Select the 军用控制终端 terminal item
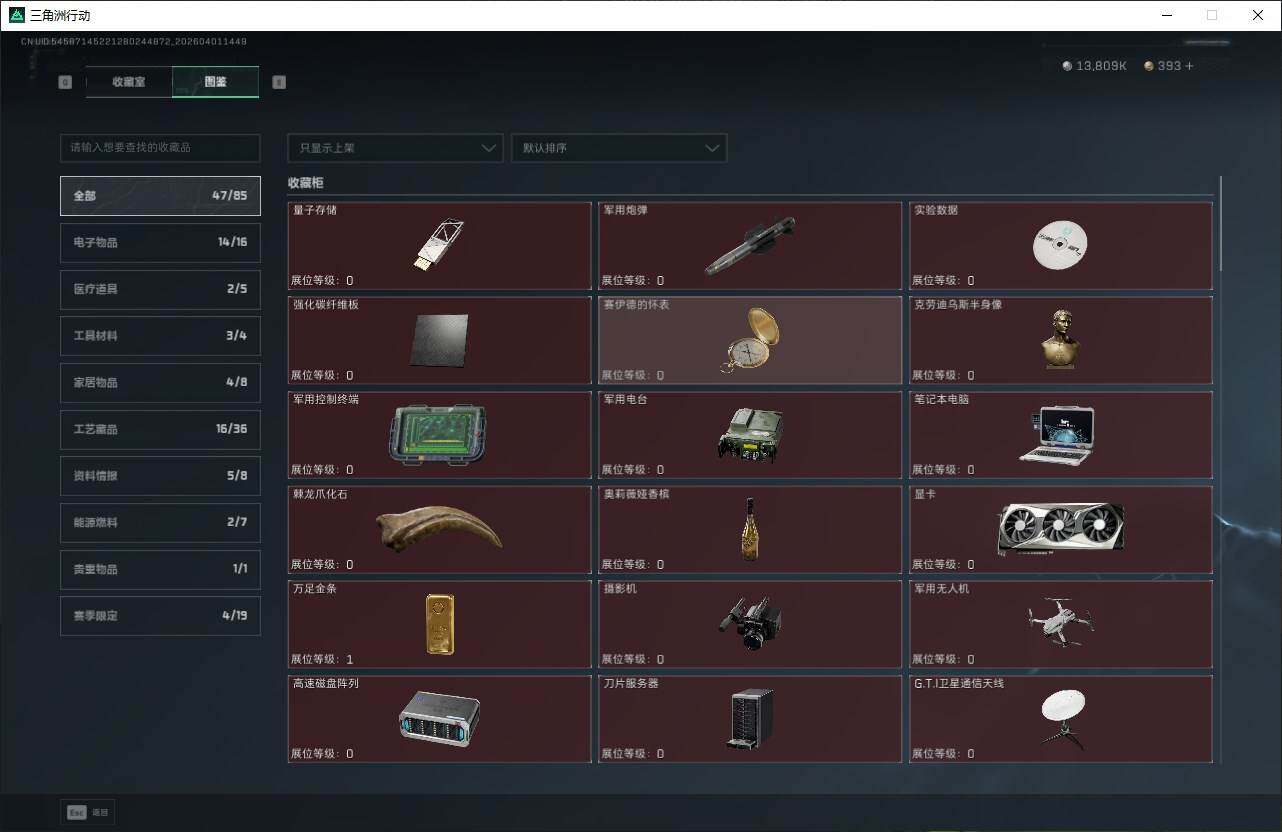The image size is (1282, 832). click(440, 435)
